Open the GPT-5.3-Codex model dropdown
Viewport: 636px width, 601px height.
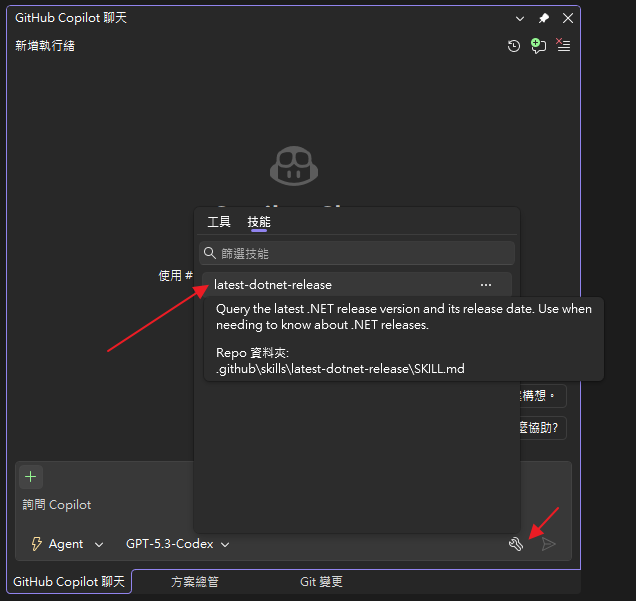pos(178,544)
